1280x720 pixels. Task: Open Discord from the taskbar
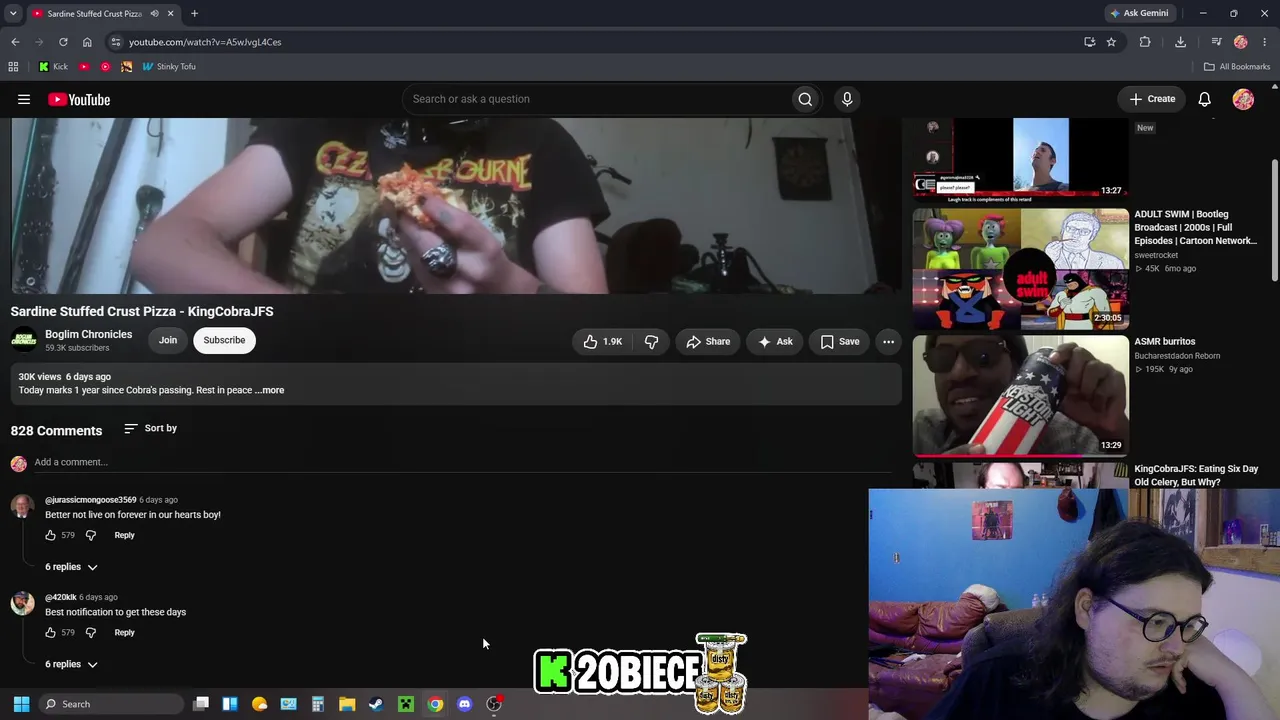point(464,704)
